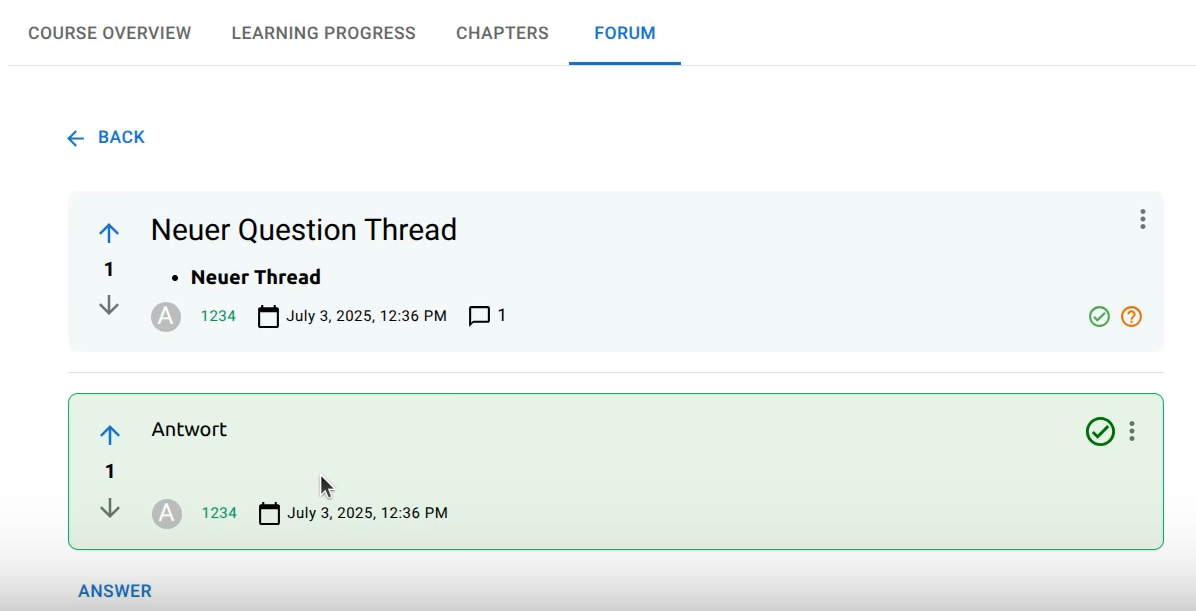Switch to the Learning Progress tab

coord(323,33)
